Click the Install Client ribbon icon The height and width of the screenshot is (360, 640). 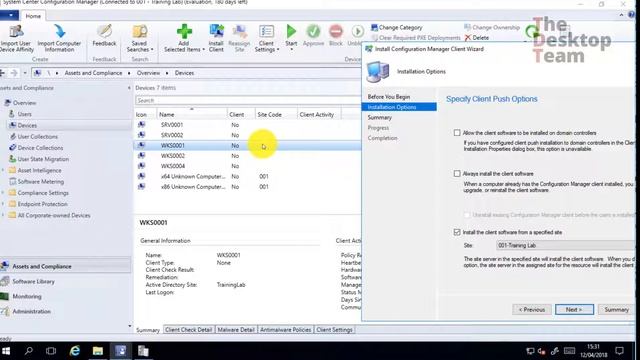tap(216, 31)
